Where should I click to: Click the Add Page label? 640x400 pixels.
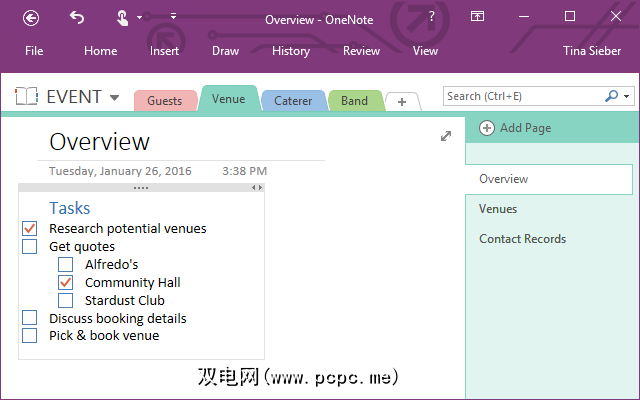(526, 128)
